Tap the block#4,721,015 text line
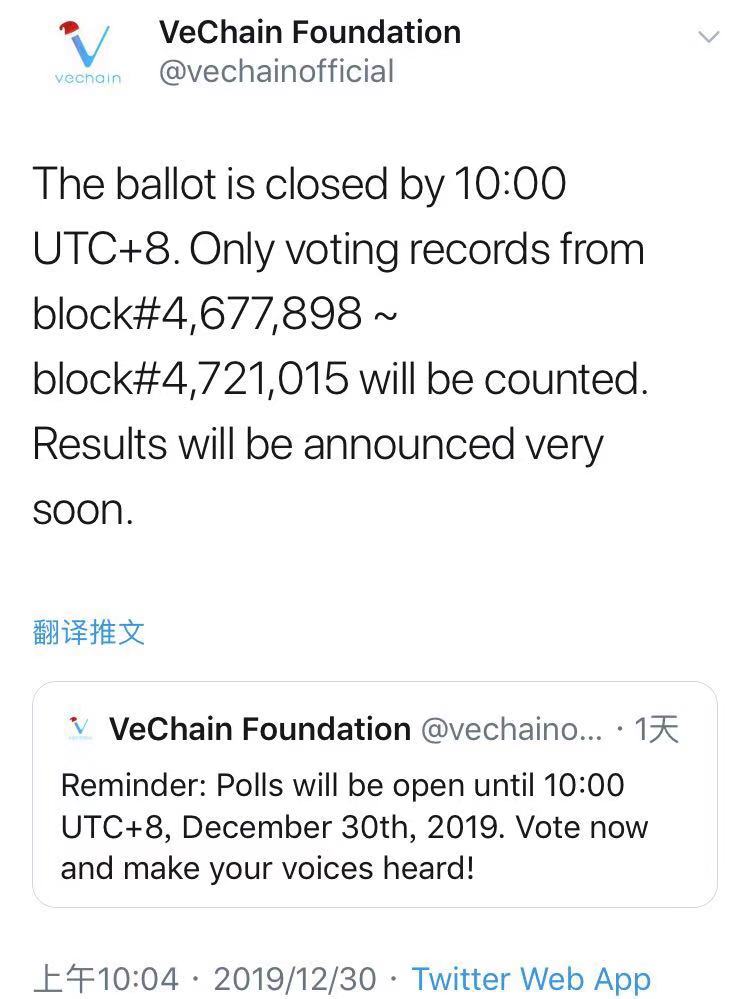This screenshot has height=999, width=750. [340, 379]
